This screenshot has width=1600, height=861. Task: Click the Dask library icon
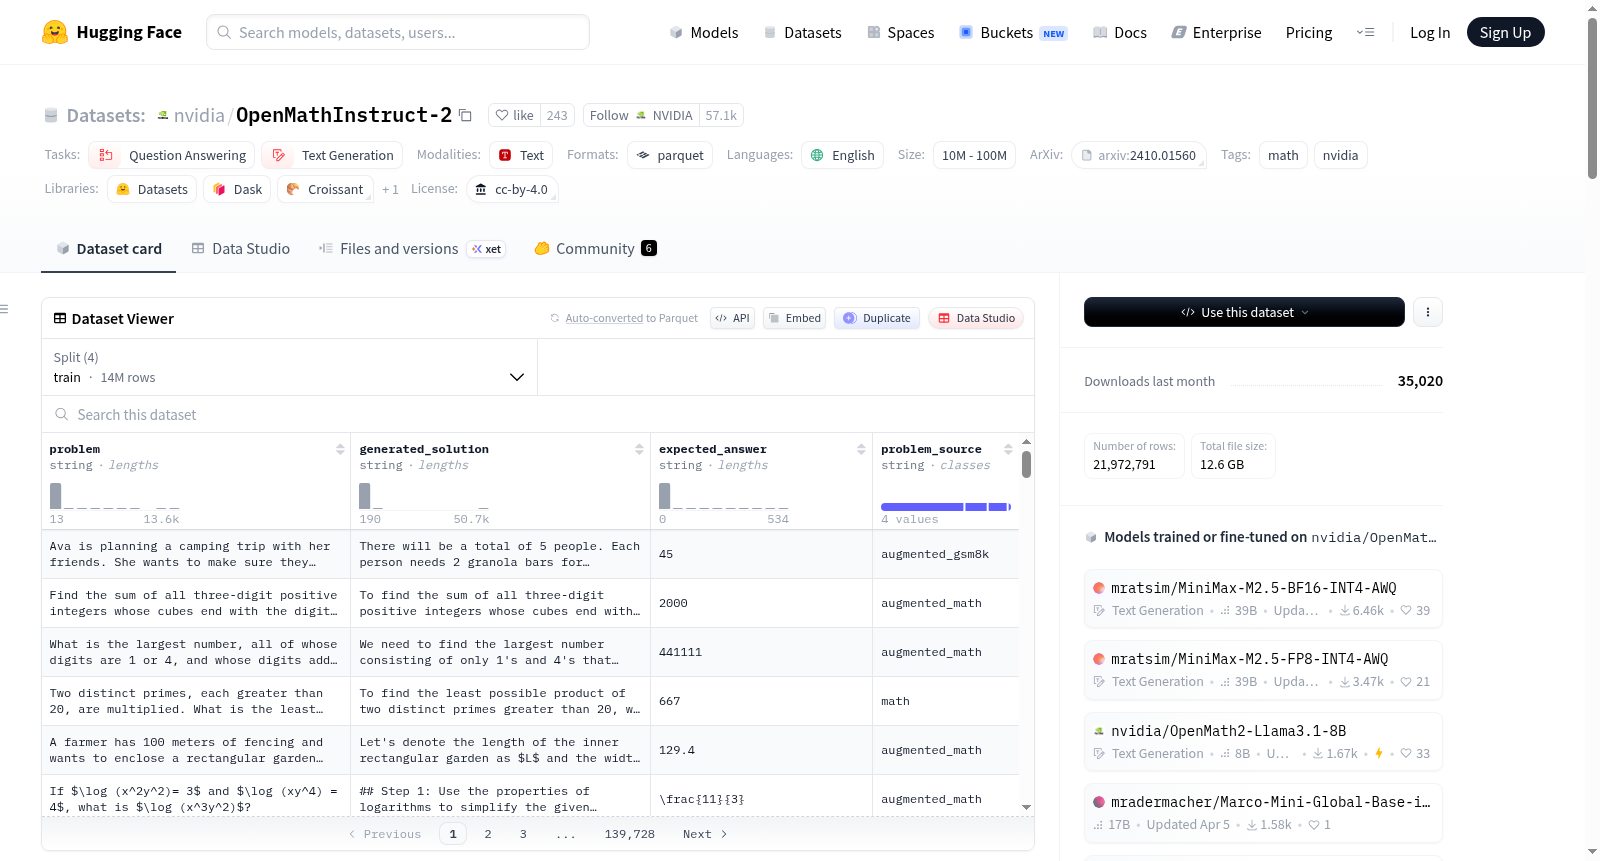tap(219, 189)
